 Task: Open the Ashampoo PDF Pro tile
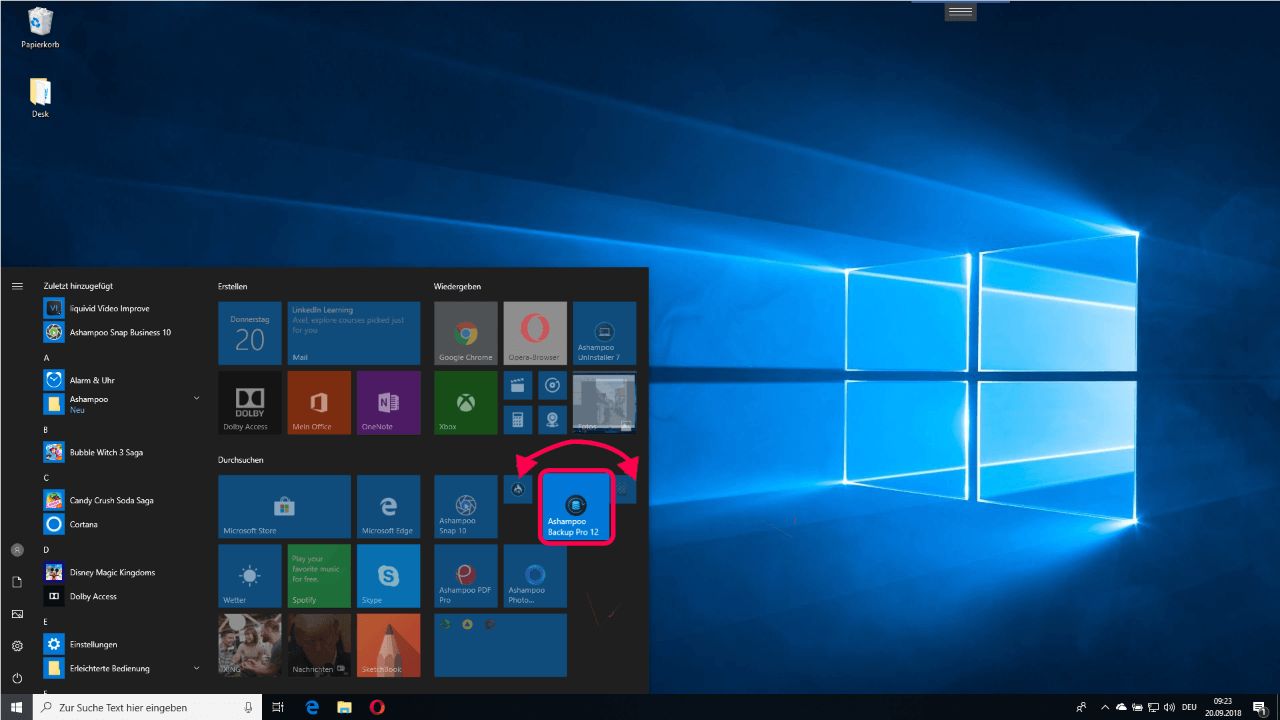[465, 575]
